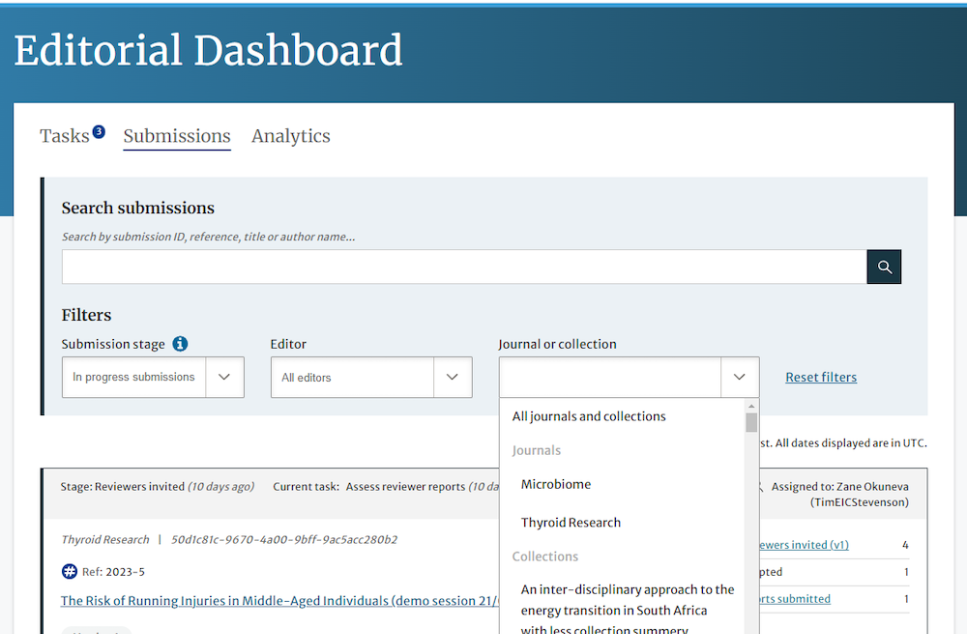Screen dimensions: 967x634
Task: Click the Ref: 2023-5 reference icon
Action: click(69, 572)
